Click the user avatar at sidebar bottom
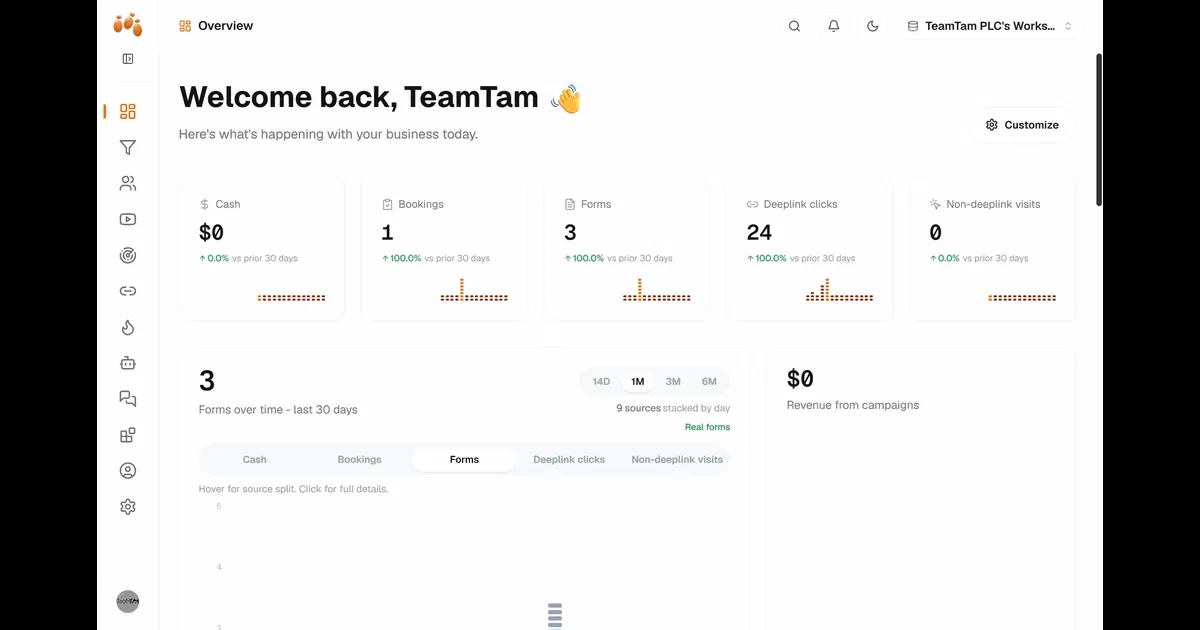This screenshot has height=630, width=1200. pos(128,601)
